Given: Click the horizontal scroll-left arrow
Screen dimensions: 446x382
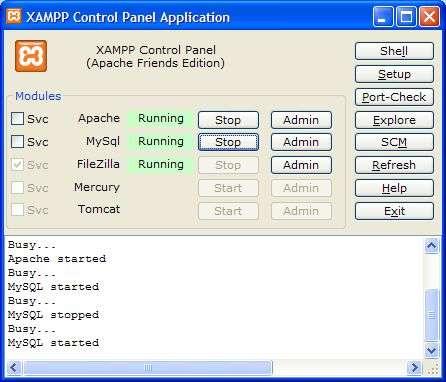Looking at the screenshot, I should point(14,368).
